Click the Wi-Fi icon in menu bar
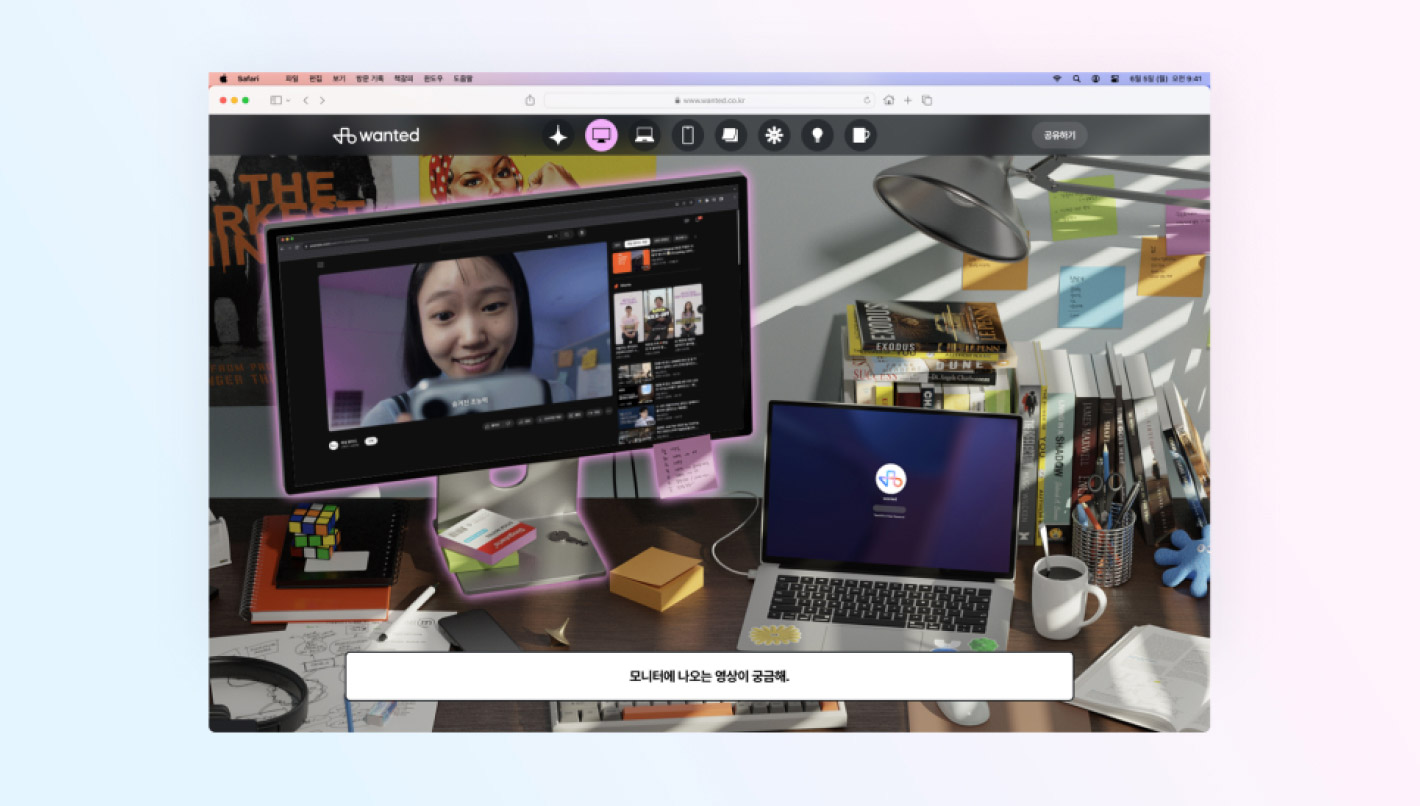 [1057, 78]
